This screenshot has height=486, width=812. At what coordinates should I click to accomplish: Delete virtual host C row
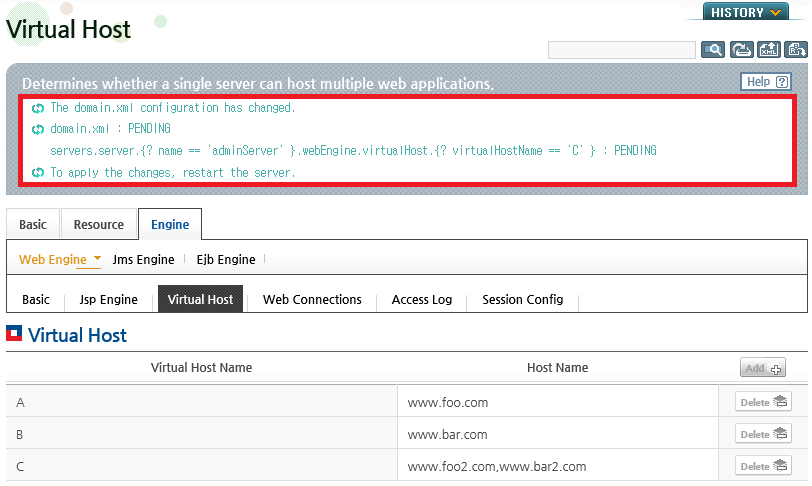point(763,466)
